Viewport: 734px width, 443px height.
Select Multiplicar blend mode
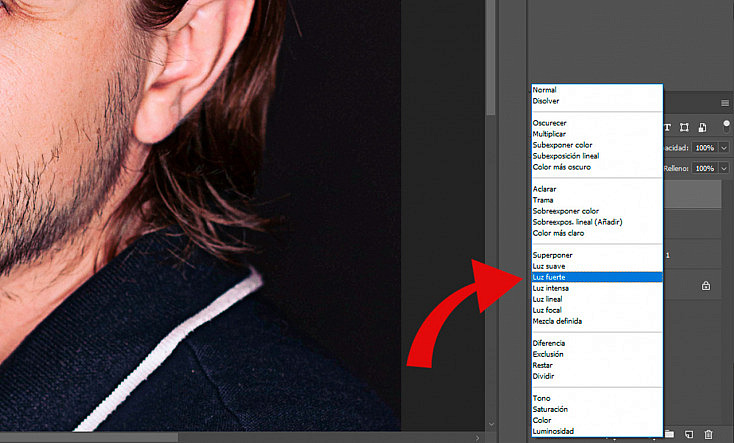pos(597,134)
